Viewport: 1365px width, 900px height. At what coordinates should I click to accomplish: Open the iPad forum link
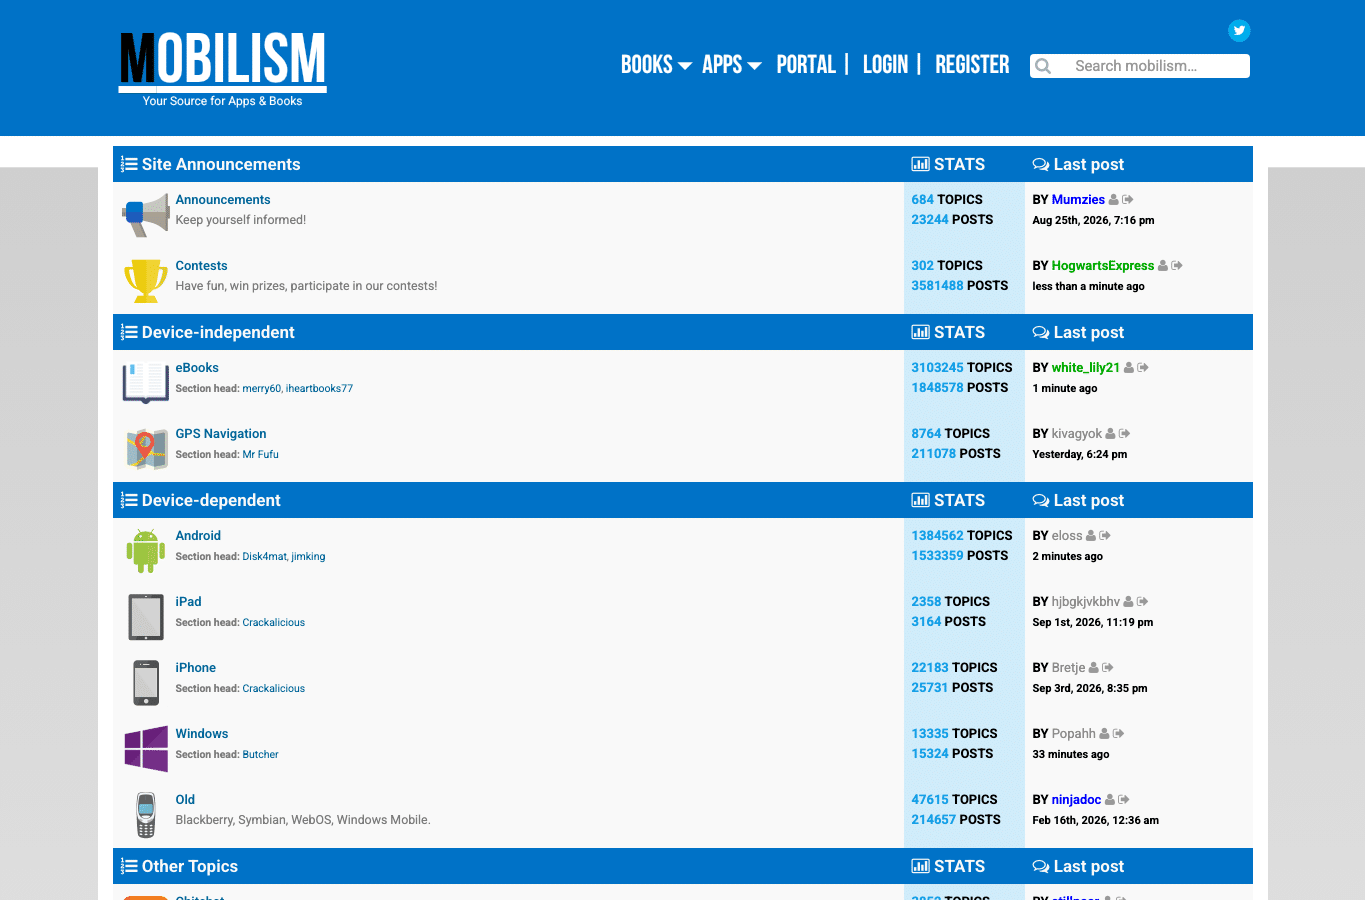(x=188, y=602)
